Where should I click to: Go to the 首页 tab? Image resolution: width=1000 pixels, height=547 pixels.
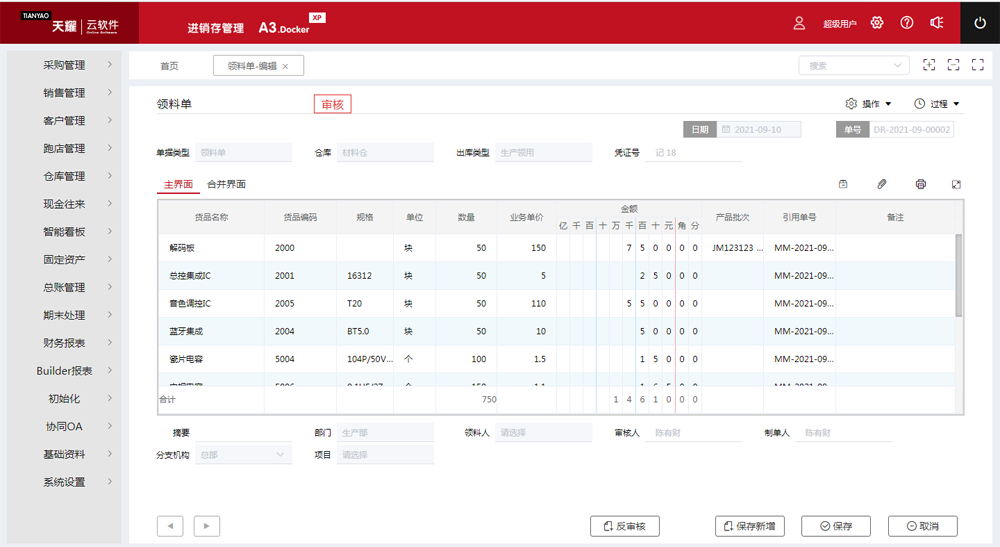coord(169,66)
